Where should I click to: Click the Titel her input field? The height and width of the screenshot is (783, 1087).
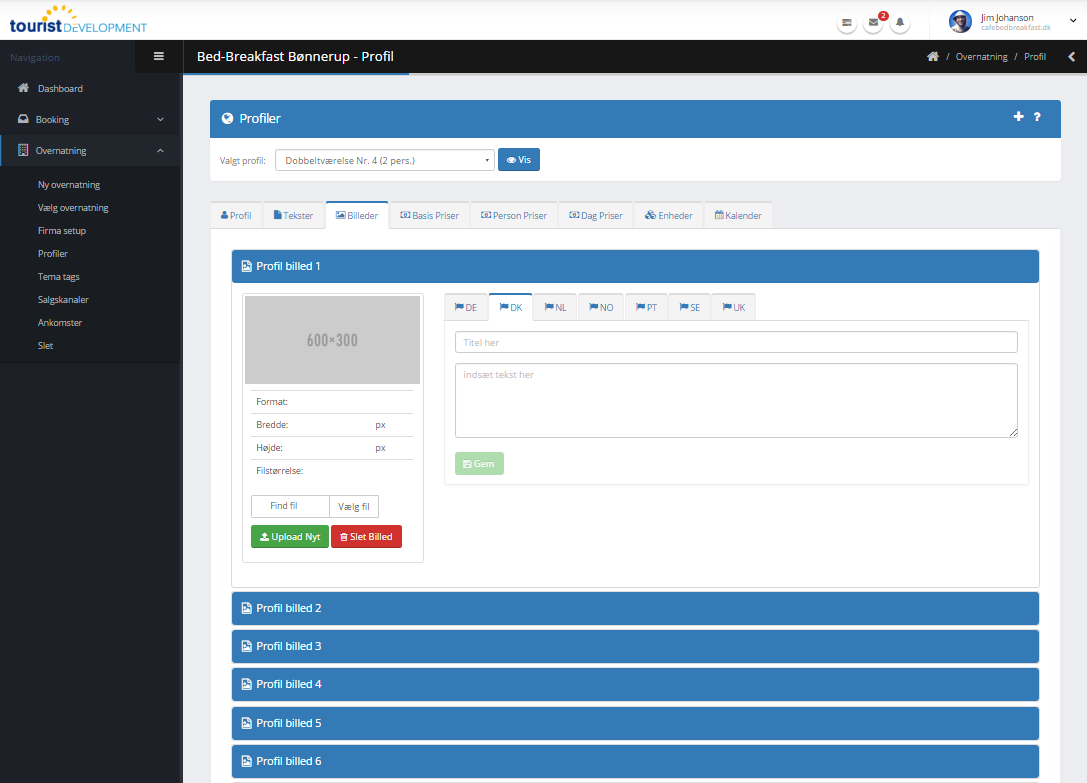tap(735, 342)
